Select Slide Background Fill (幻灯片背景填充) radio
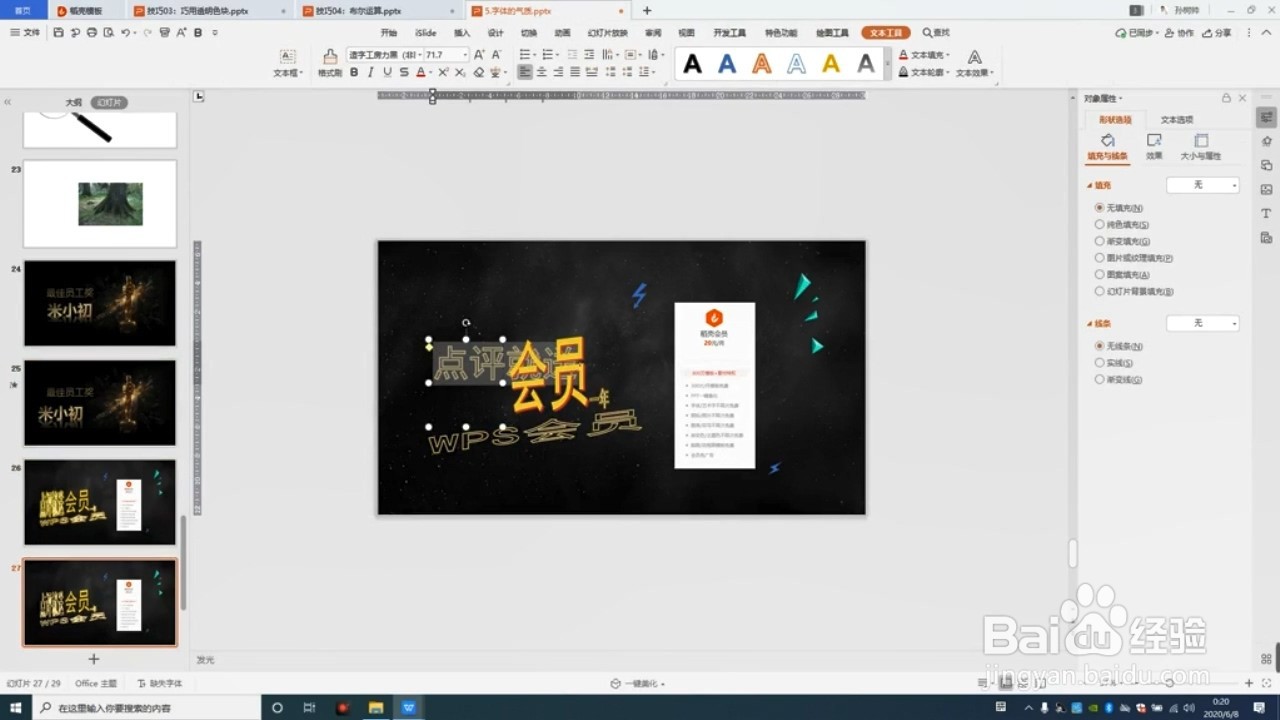Screen dimensions: 1280x720 coord(1100,291)
